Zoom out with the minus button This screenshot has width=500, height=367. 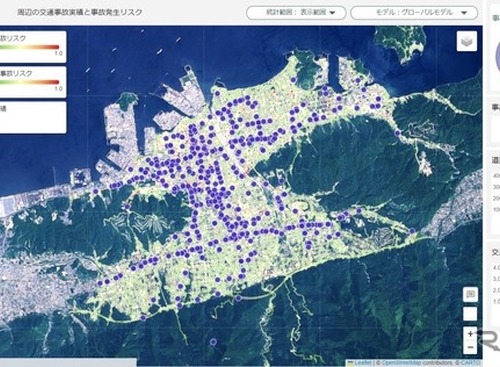[x=470, y=347]
